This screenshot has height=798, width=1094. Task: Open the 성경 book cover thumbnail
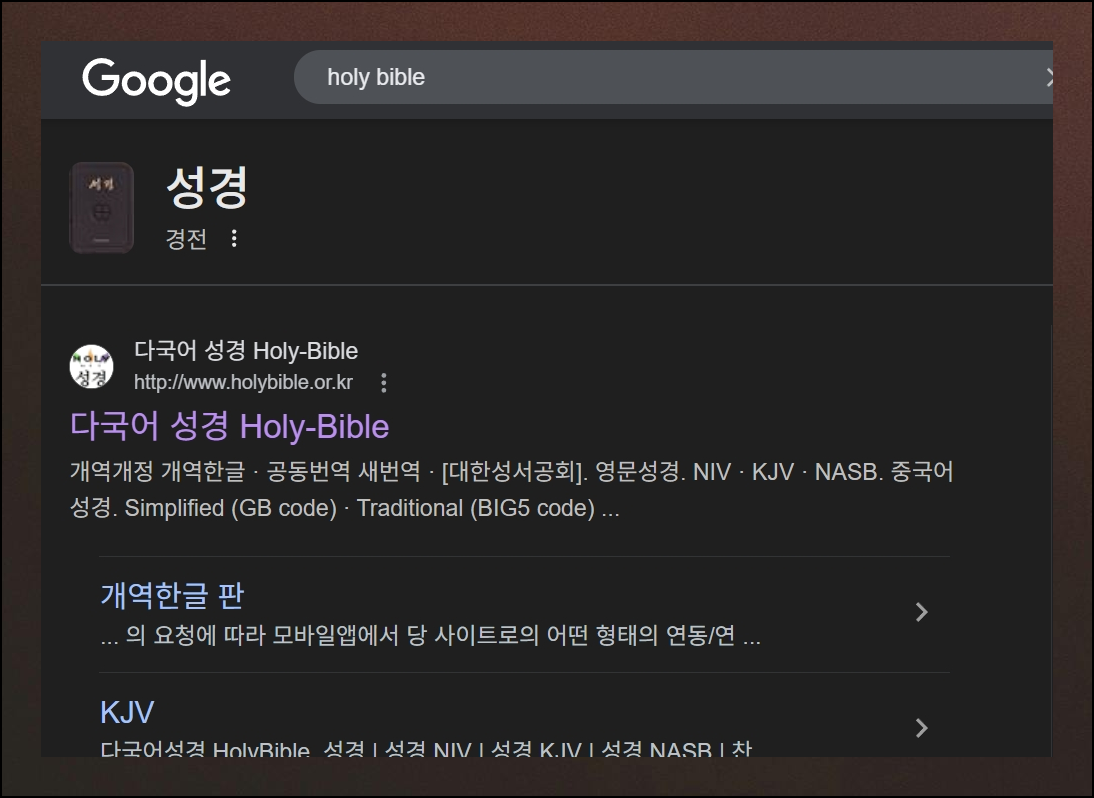[x=102, y=207]
